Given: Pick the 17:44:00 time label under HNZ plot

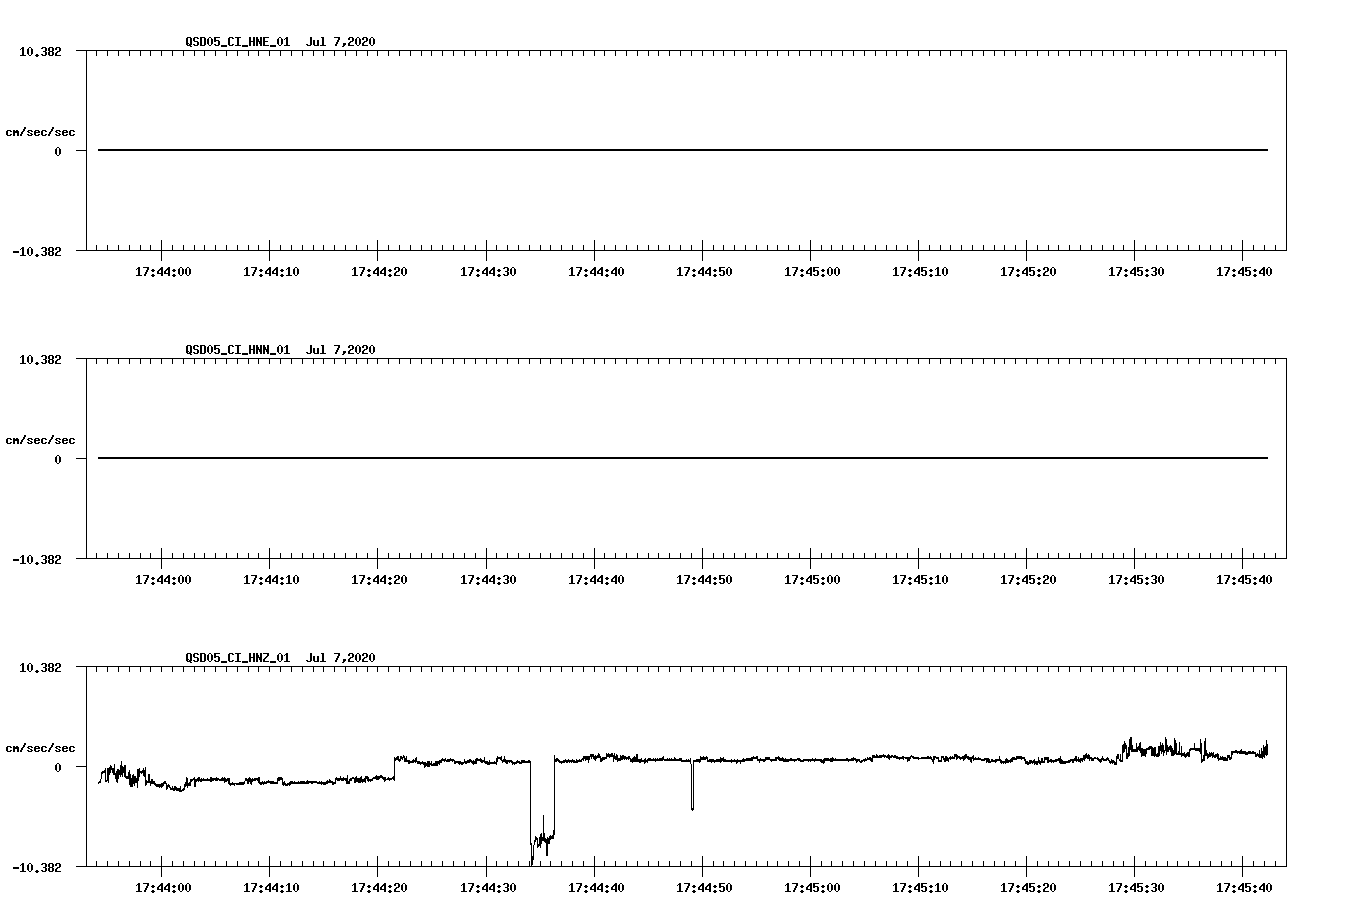Looking at the screenshot, I should pos(163,888).
